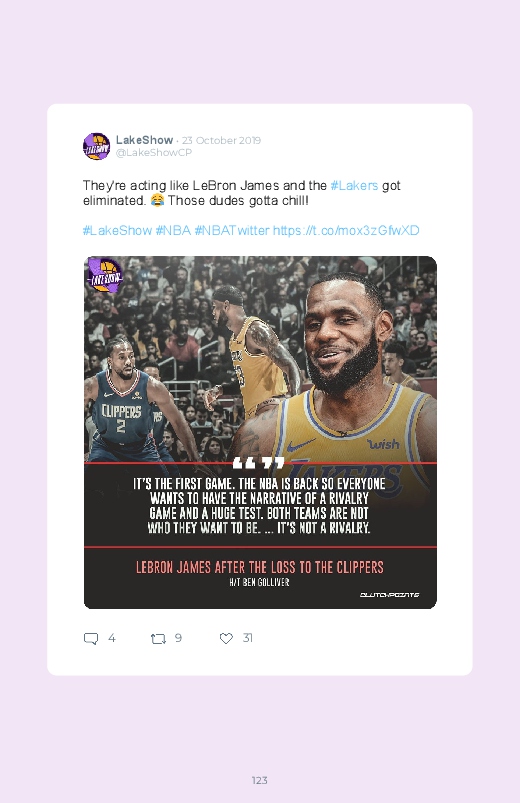Click the @LakeShowCP handle
The width and height of the screenshot is (520, 803).
154,153
